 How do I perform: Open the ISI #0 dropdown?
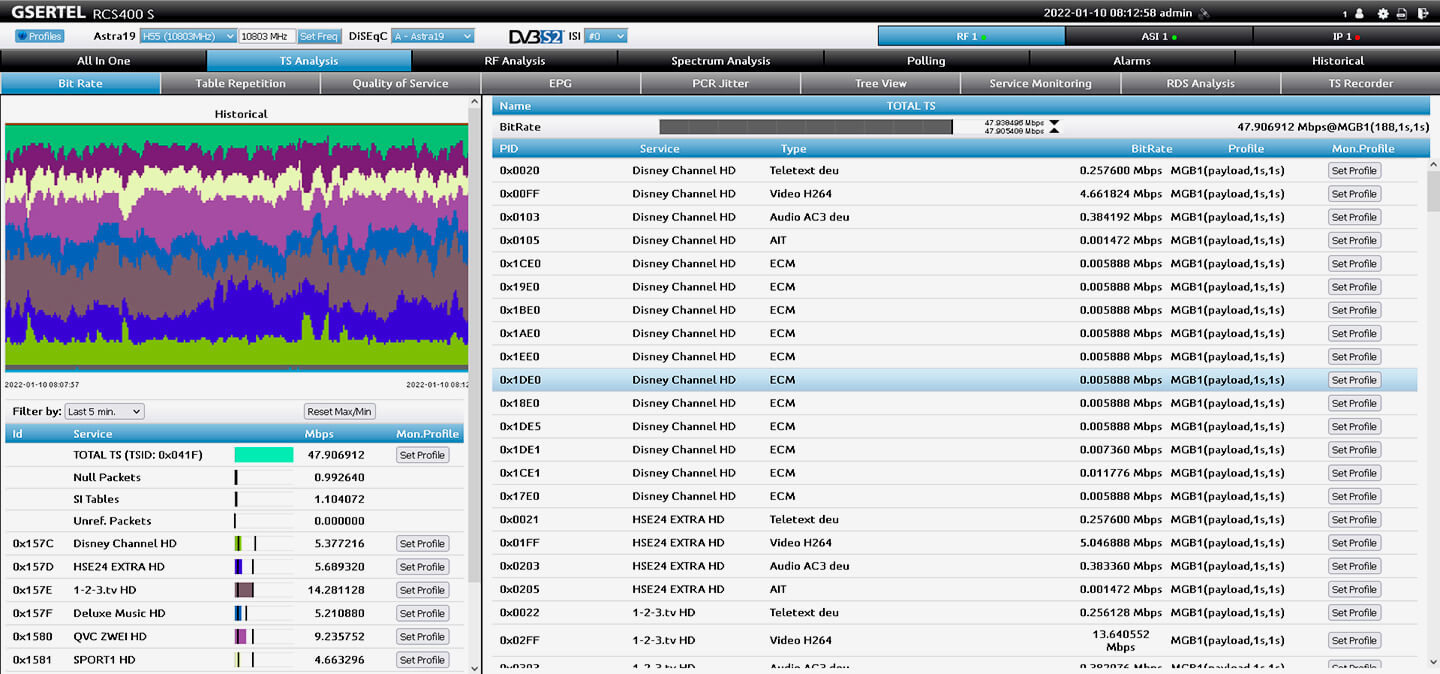point(606,36)
